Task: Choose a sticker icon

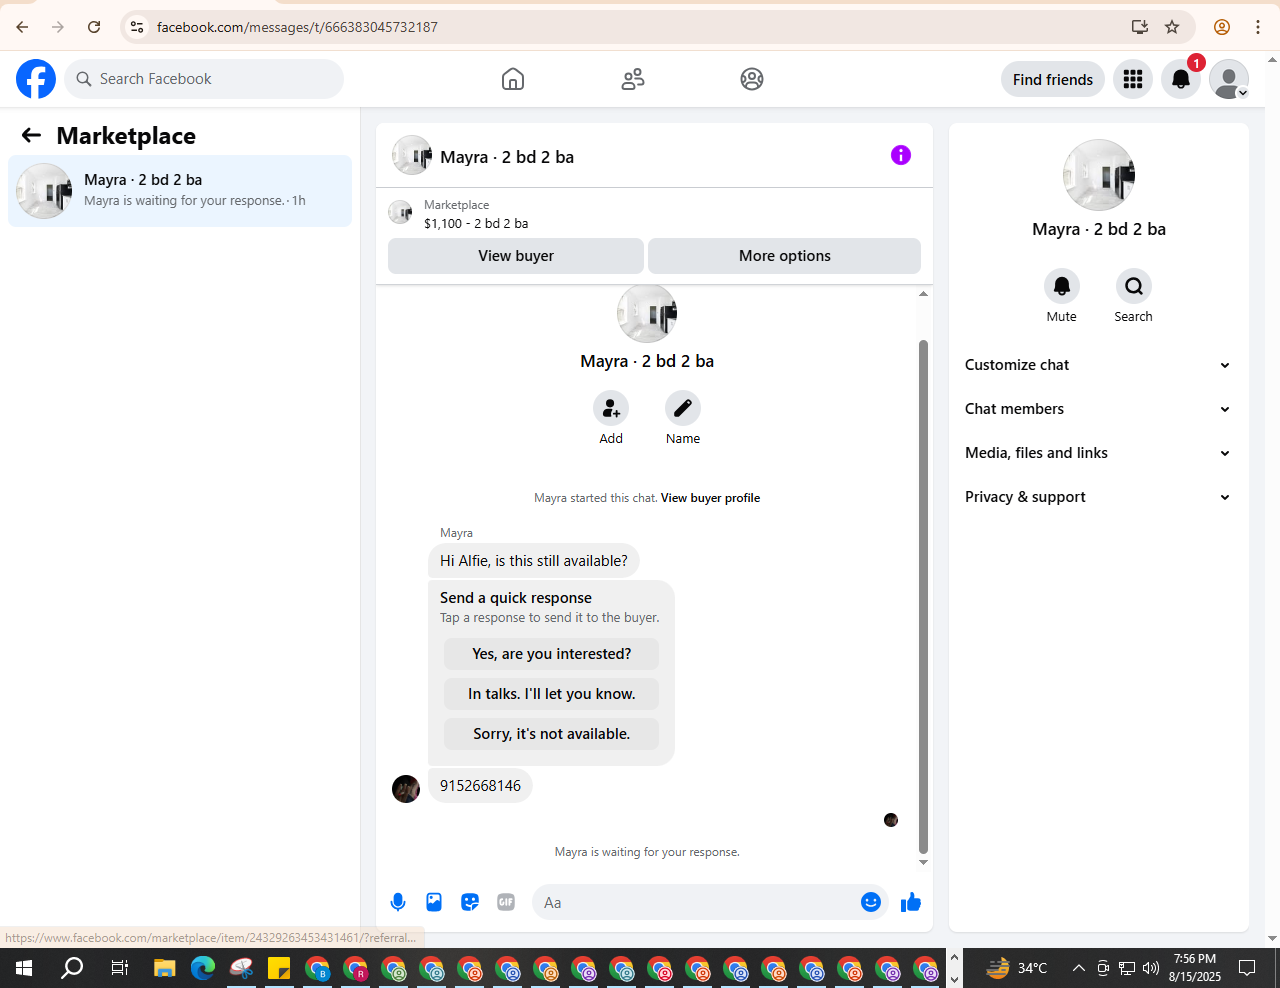Action: [x=470, y=902]
